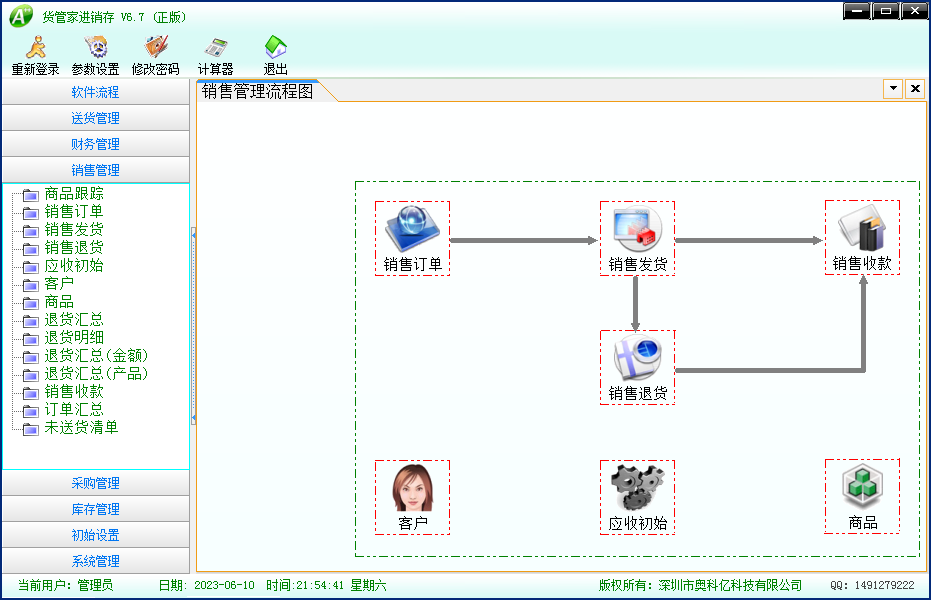
Task: Click 当前用户: 管理员 in status bar
Action: pyautogui.click(x=65, y=586)
